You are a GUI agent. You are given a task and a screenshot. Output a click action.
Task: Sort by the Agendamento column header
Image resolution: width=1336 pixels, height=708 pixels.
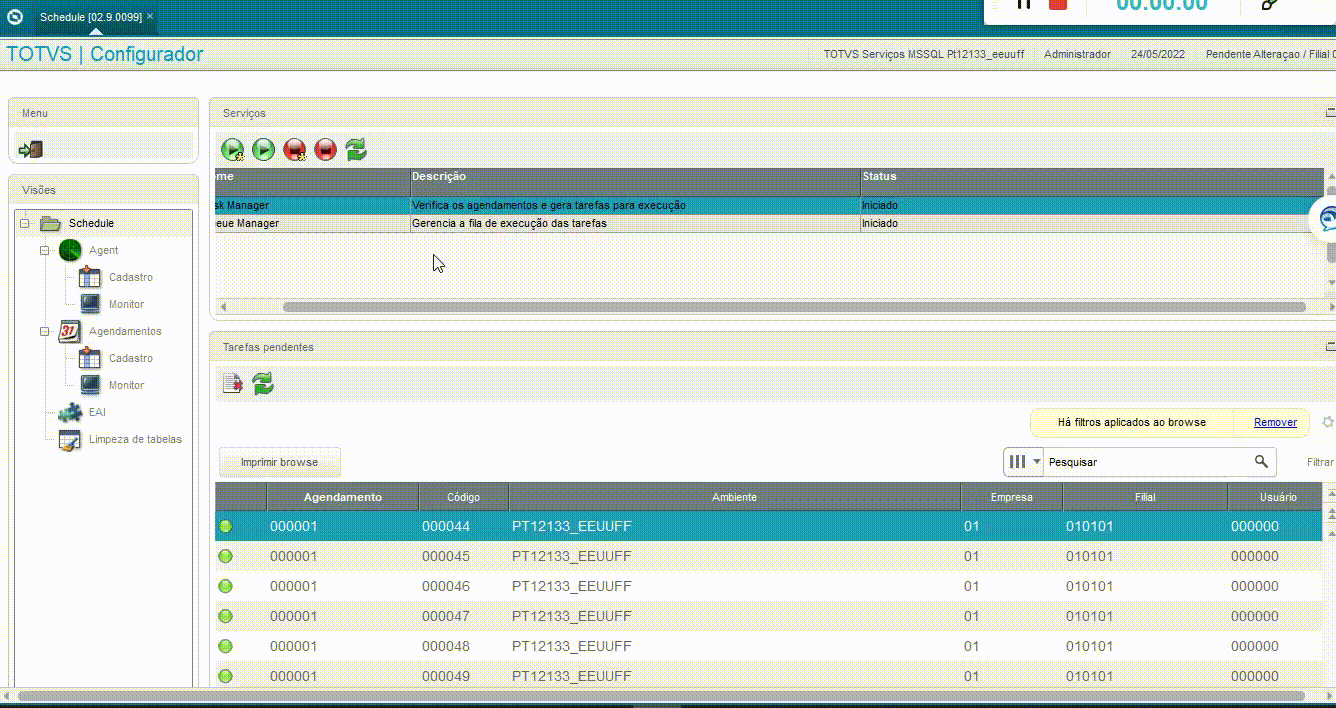(x=343, y=497)
